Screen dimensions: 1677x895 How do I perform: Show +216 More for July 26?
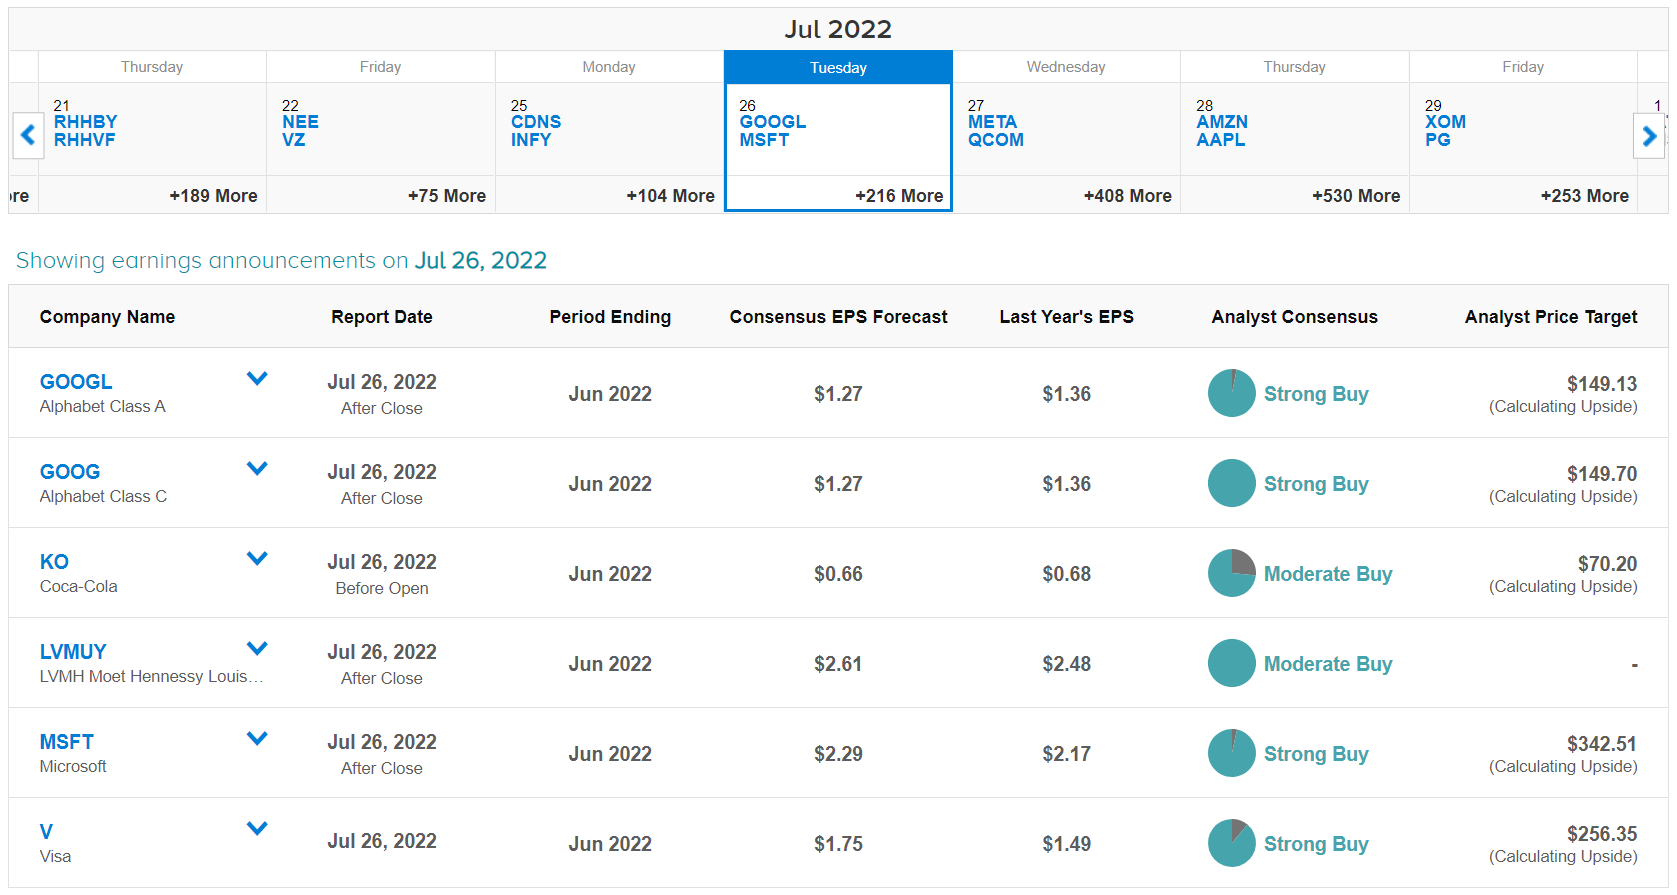[x=899, y=196]
